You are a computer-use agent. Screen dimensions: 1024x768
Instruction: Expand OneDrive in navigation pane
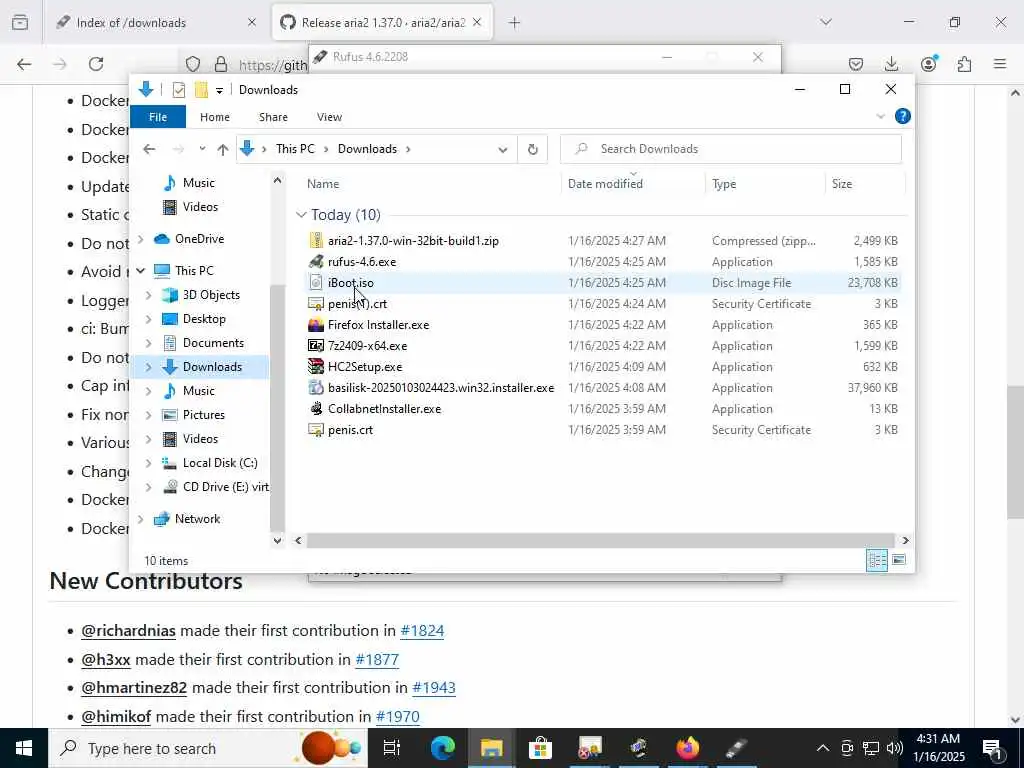(x=140, y=239)
